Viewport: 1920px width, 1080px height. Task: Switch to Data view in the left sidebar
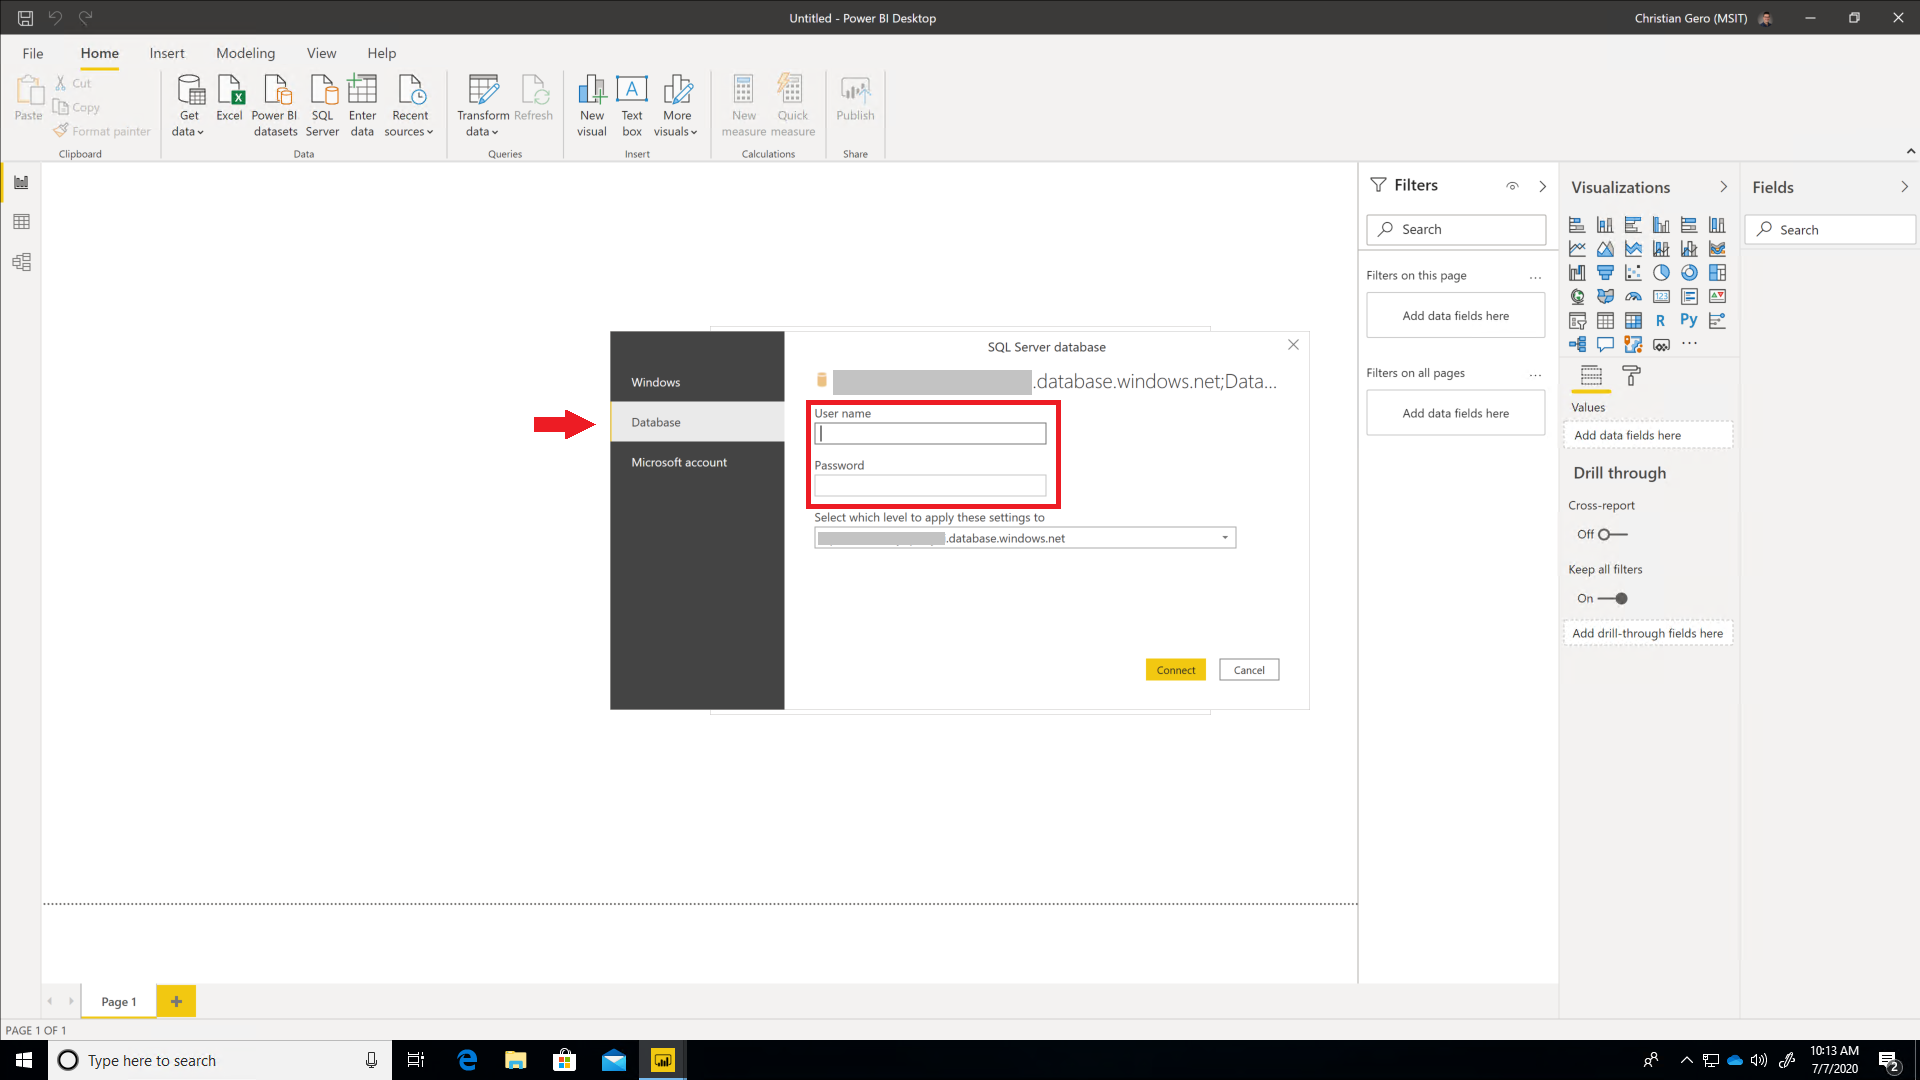(x=21, y=222)
